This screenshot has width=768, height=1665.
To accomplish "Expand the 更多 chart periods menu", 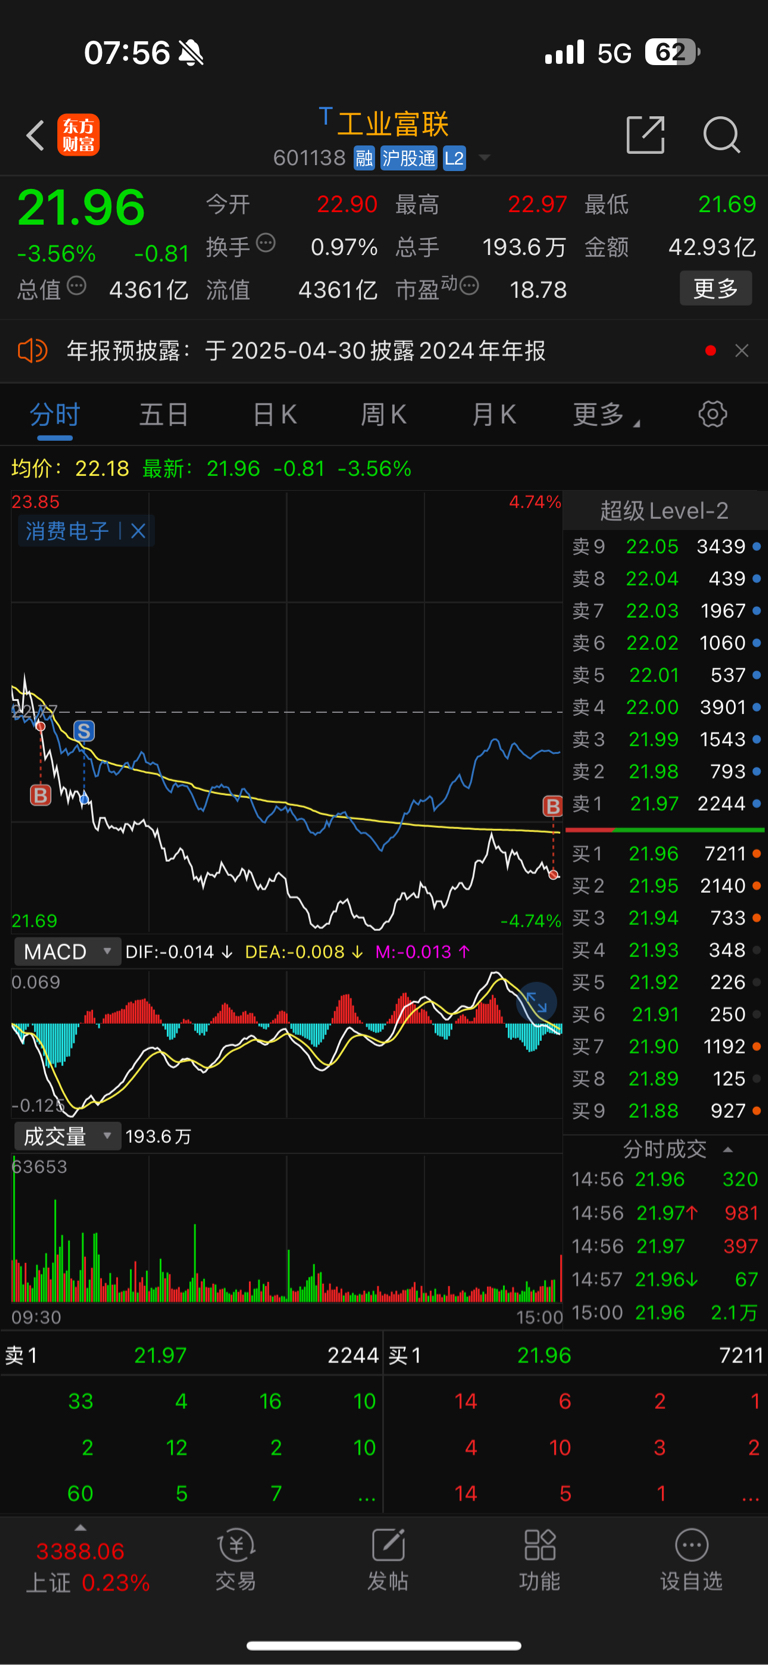I will (606, 414).
